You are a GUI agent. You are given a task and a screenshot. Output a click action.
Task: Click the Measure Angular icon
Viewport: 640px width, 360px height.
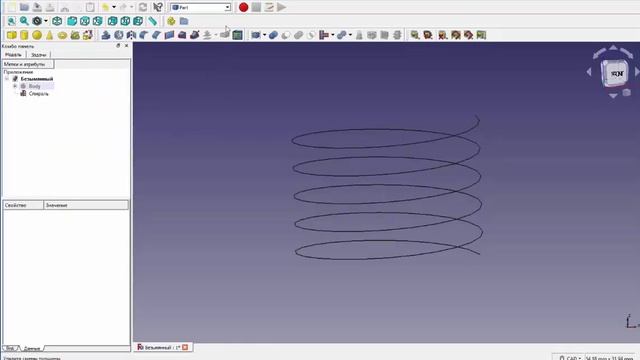tap(428, 35)
